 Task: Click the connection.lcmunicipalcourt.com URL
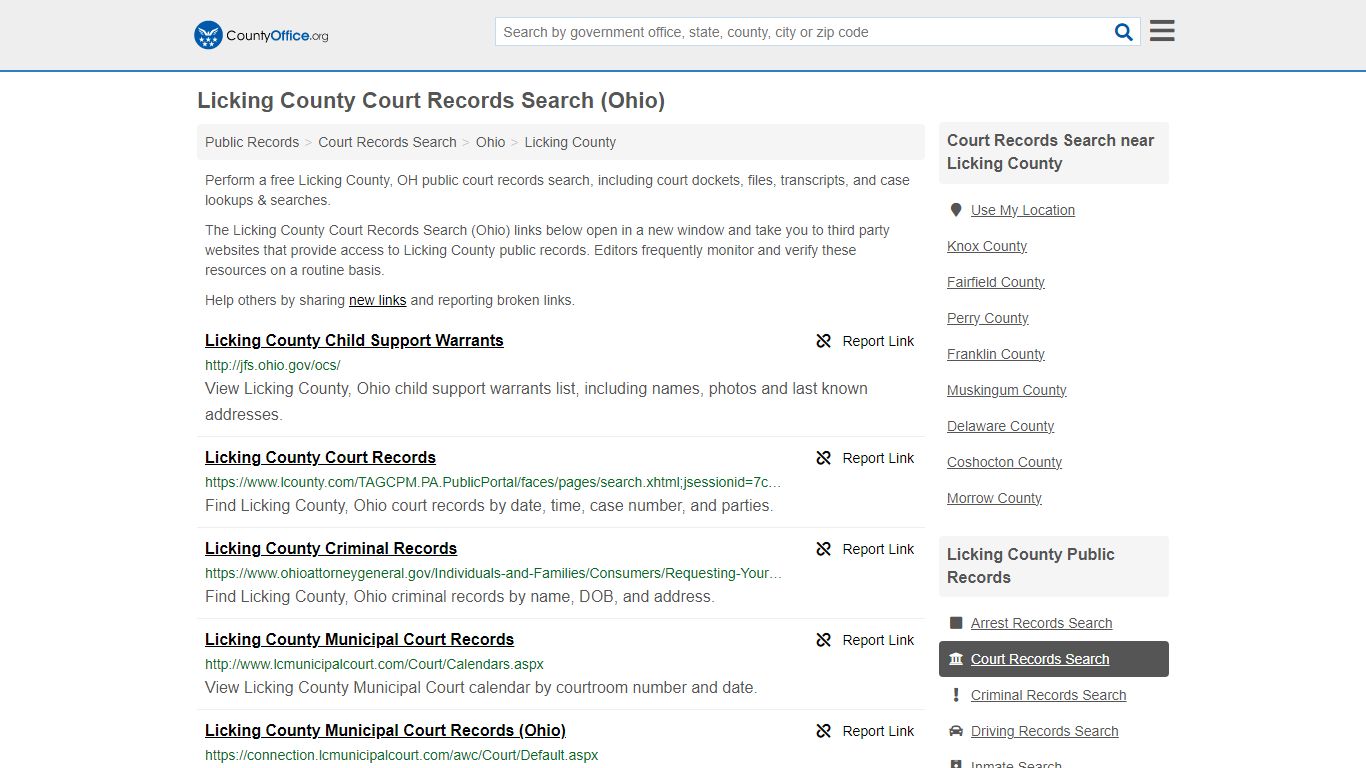pyautogui.click(x=401, y=755)
